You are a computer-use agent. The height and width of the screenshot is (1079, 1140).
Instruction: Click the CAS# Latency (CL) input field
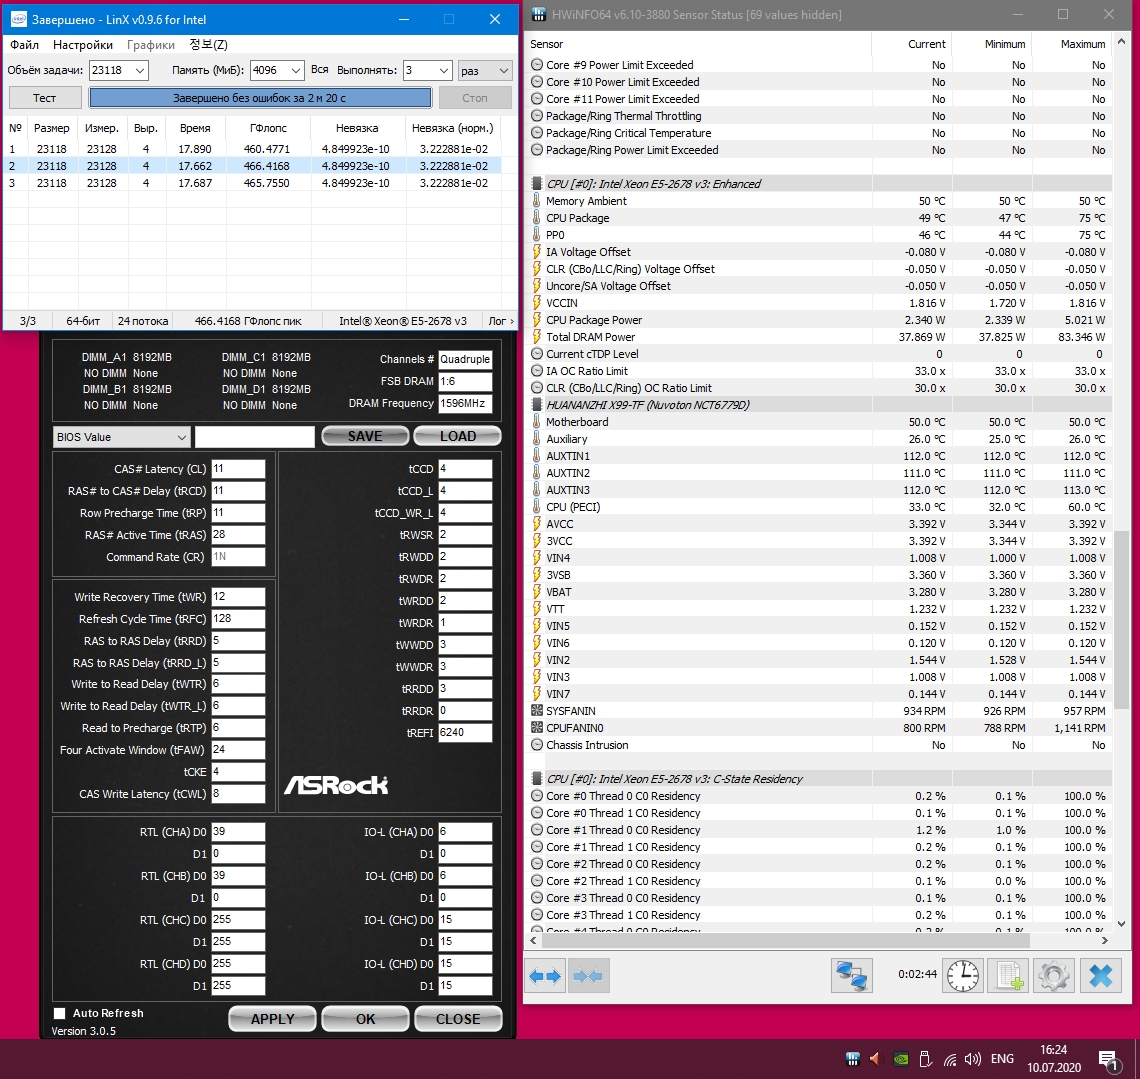(238, 469)
